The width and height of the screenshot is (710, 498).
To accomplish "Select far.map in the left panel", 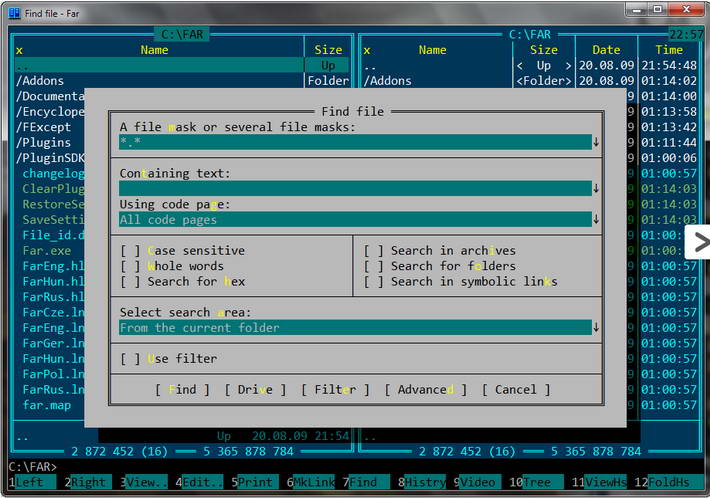I will 47,405.
